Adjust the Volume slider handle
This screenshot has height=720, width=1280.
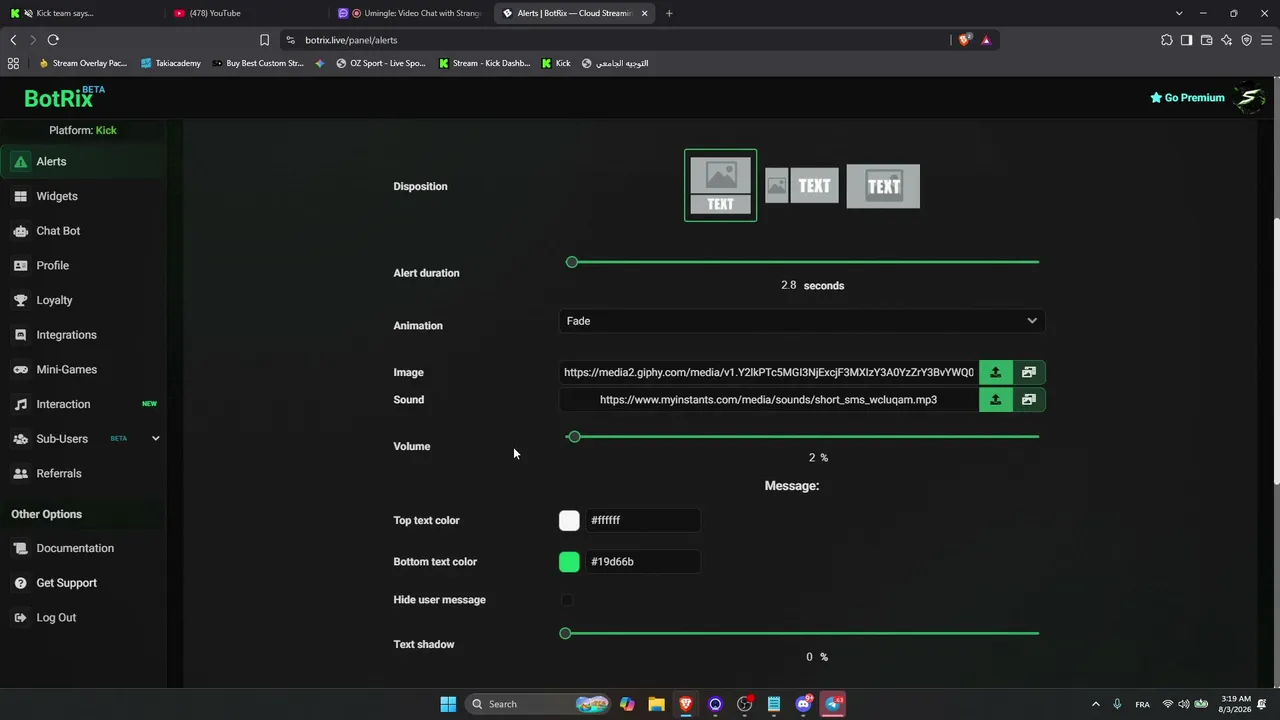pyautogui.click(x=574, y=437)
